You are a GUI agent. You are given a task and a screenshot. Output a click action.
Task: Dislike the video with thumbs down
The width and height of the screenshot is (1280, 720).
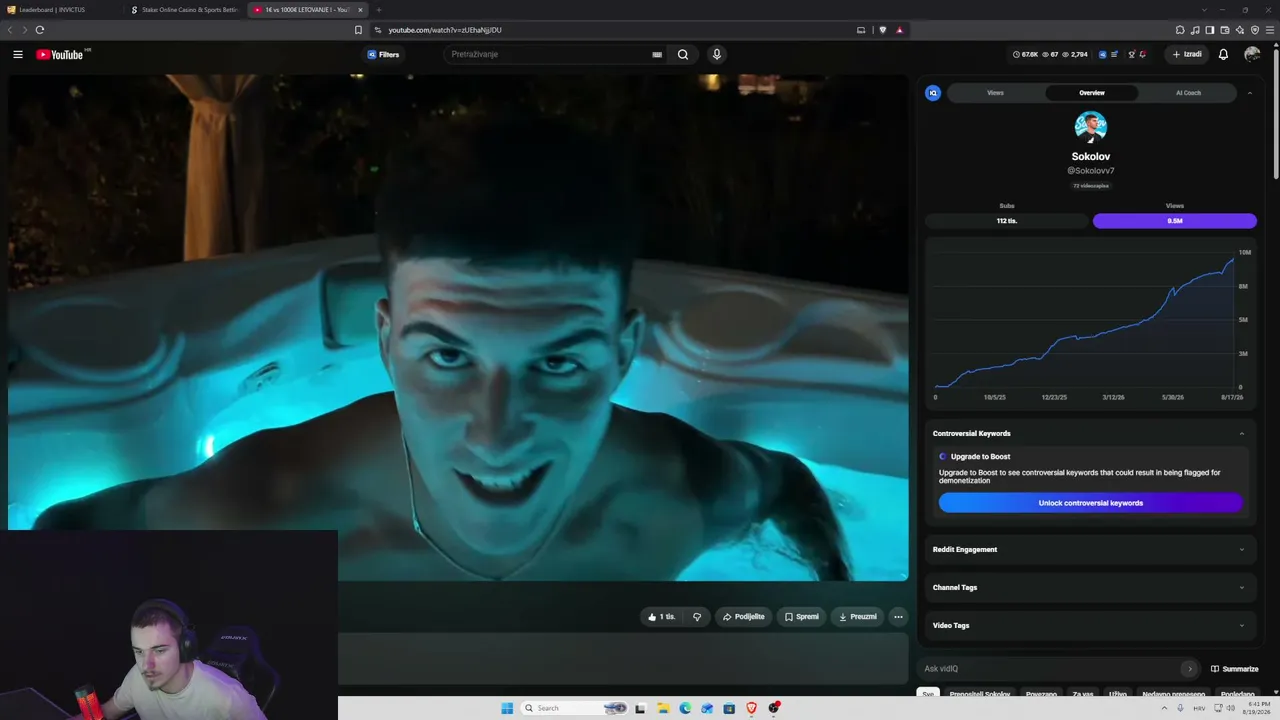(697, 617)
